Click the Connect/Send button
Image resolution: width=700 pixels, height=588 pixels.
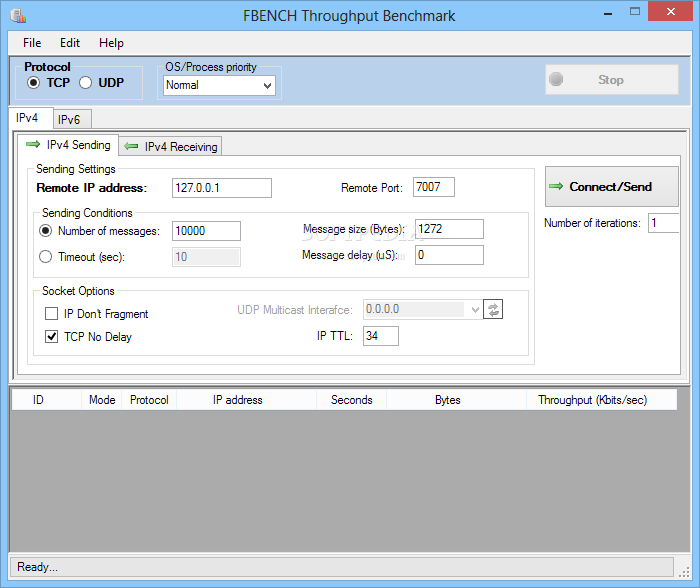click(x=612, y=187)
